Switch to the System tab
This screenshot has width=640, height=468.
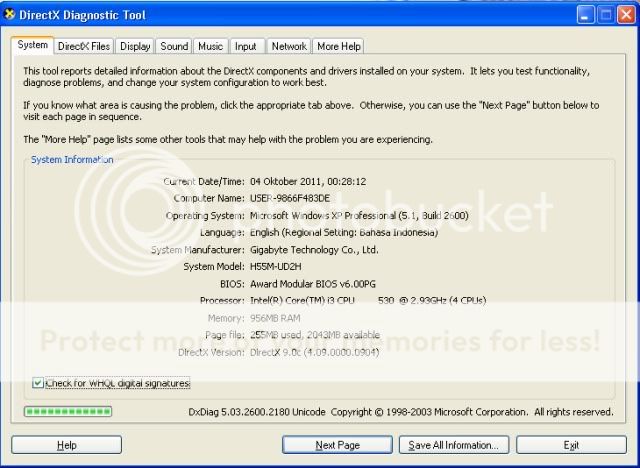pyautogui.click(x=32, y=45)
